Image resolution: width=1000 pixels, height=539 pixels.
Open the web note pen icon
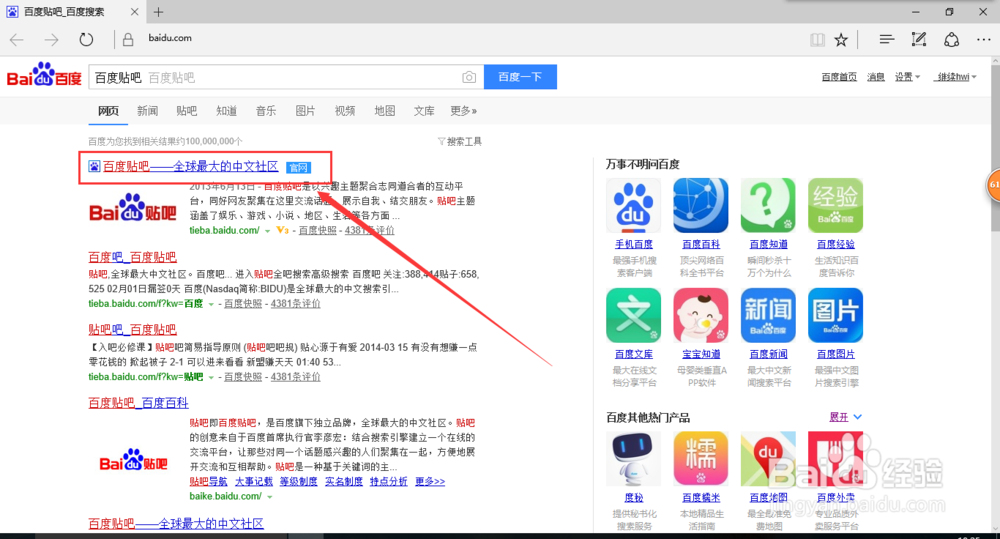pyautogui.click(x=919, y=40)
